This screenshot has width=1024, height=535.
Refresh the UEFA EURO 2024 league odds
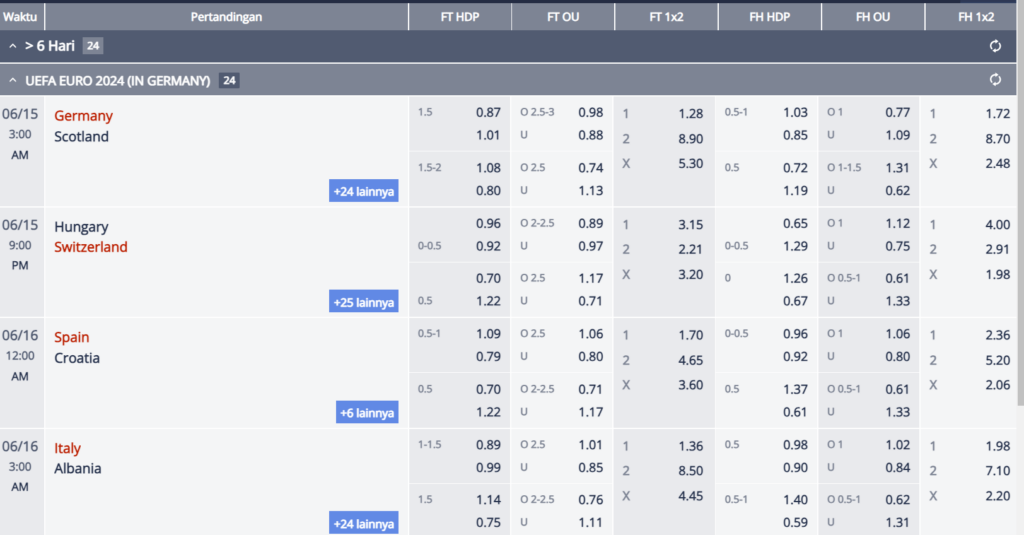pyautogui.click(x=995, y=80)
